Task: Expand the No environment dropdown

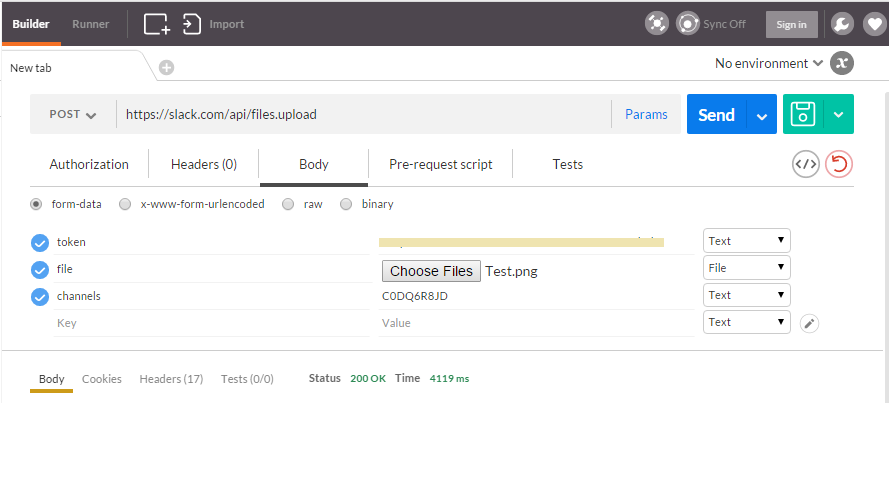Action: (769, 63)
